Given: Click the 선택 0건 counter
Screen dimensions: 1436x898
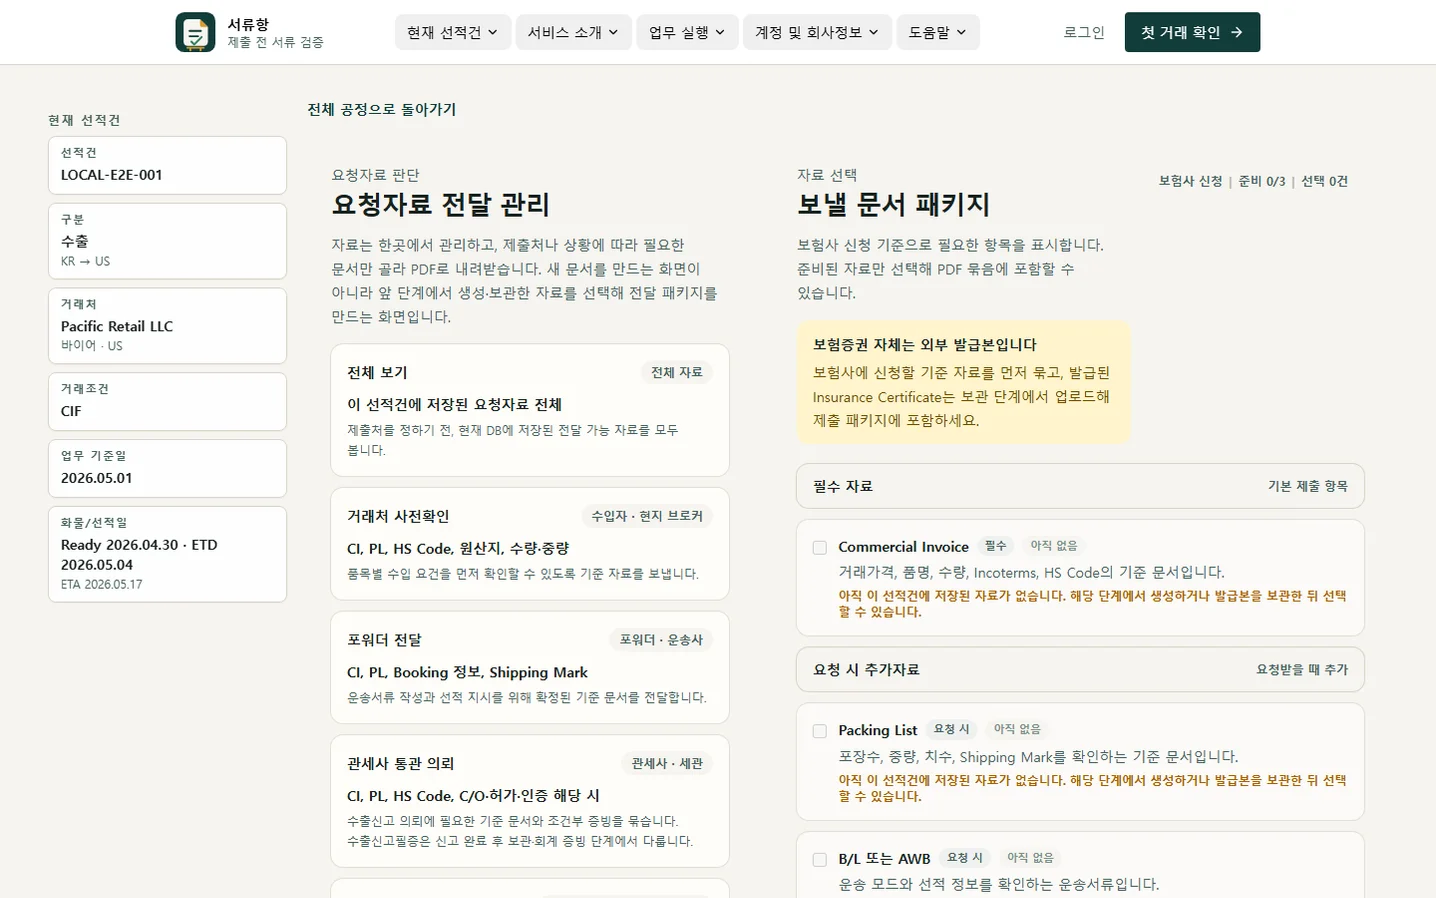Looking at the screenshot, I should pyautogui.click(x=1324, y=181).
